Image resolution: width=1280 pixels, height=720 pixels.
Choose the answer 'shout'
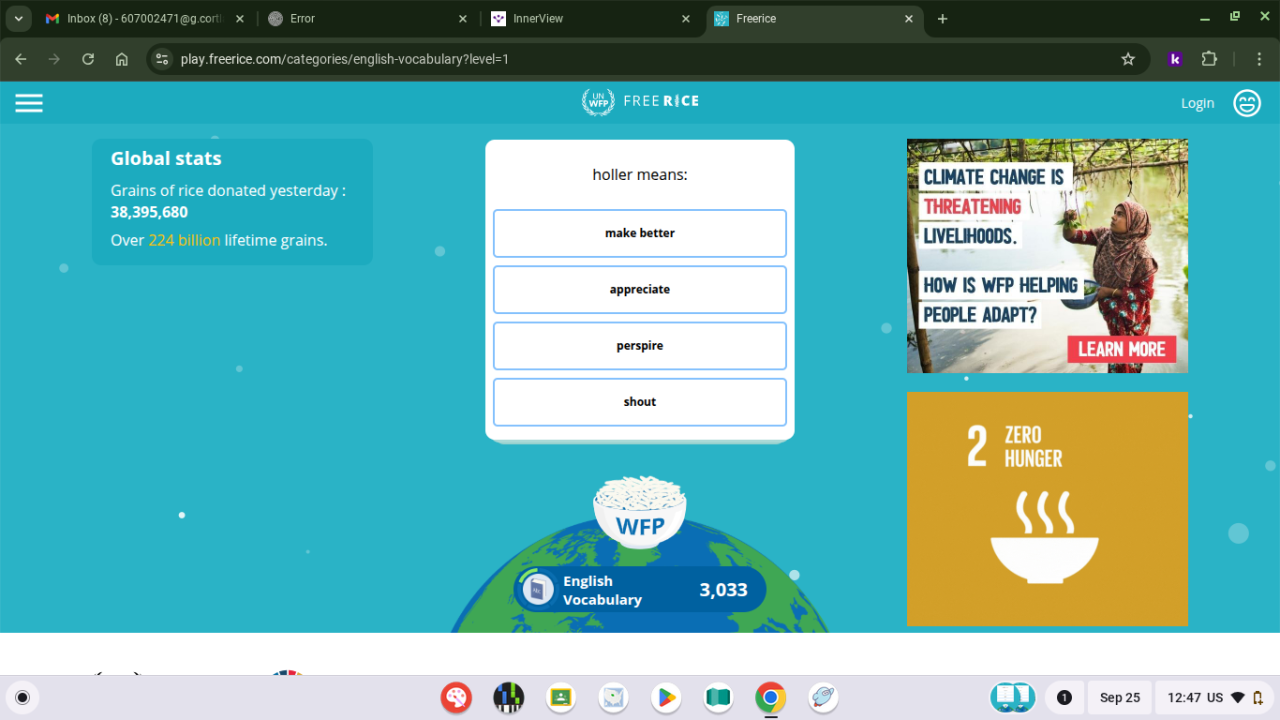640,402
